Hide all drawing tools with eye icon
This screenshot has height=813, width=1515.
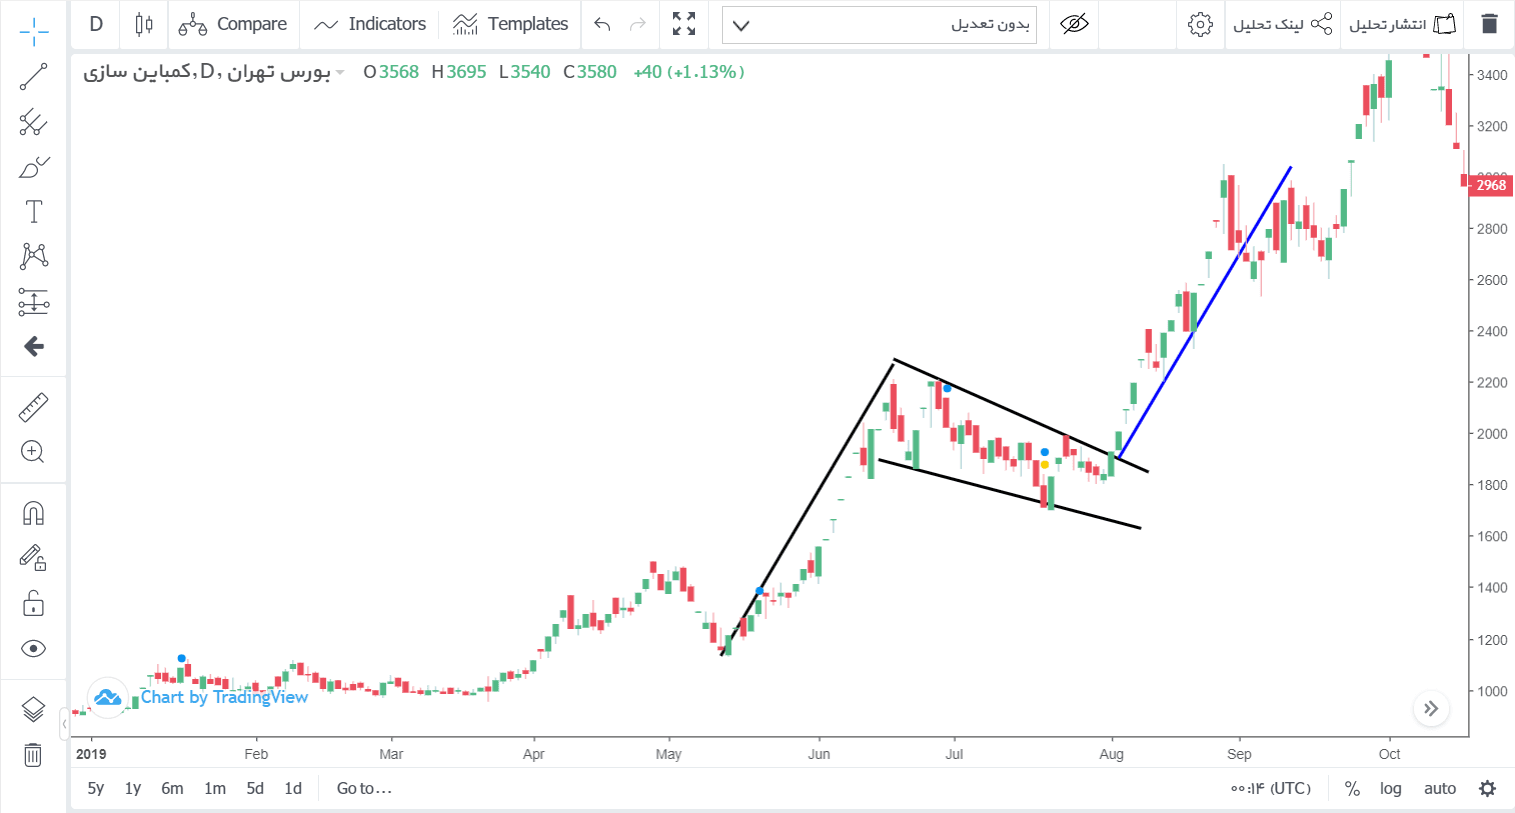click(x=33, y=649)
